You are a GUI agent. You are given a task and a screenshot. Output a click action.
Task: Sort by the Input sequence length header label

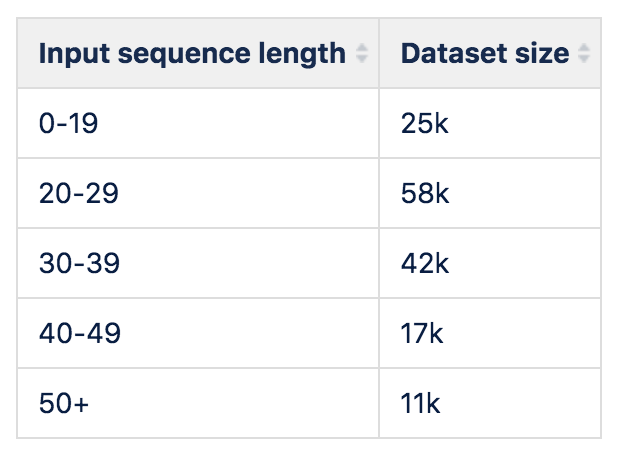(x=192, y=53)
